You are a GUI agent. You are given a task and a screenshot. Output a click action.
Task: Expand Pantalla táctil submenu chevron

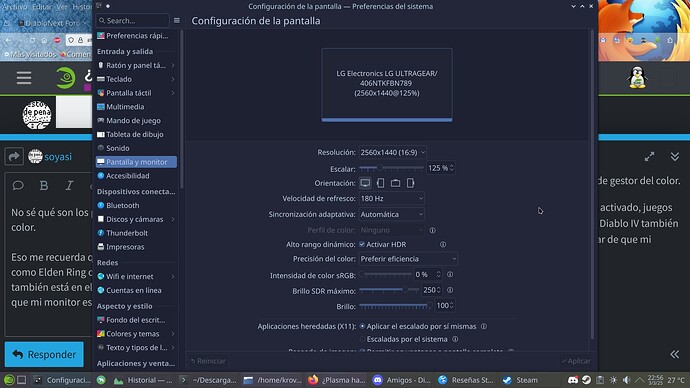point(173,93)
